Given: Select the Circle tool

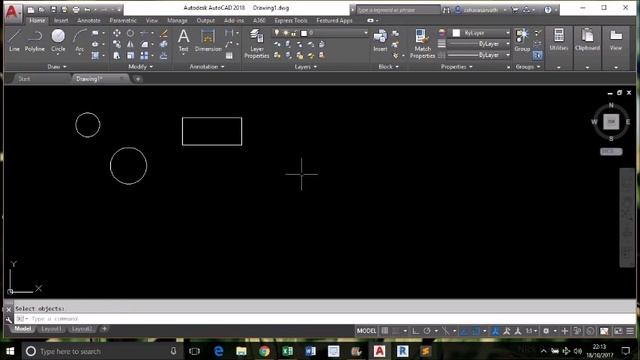Looking at the screenshot, I should [58, 40].
